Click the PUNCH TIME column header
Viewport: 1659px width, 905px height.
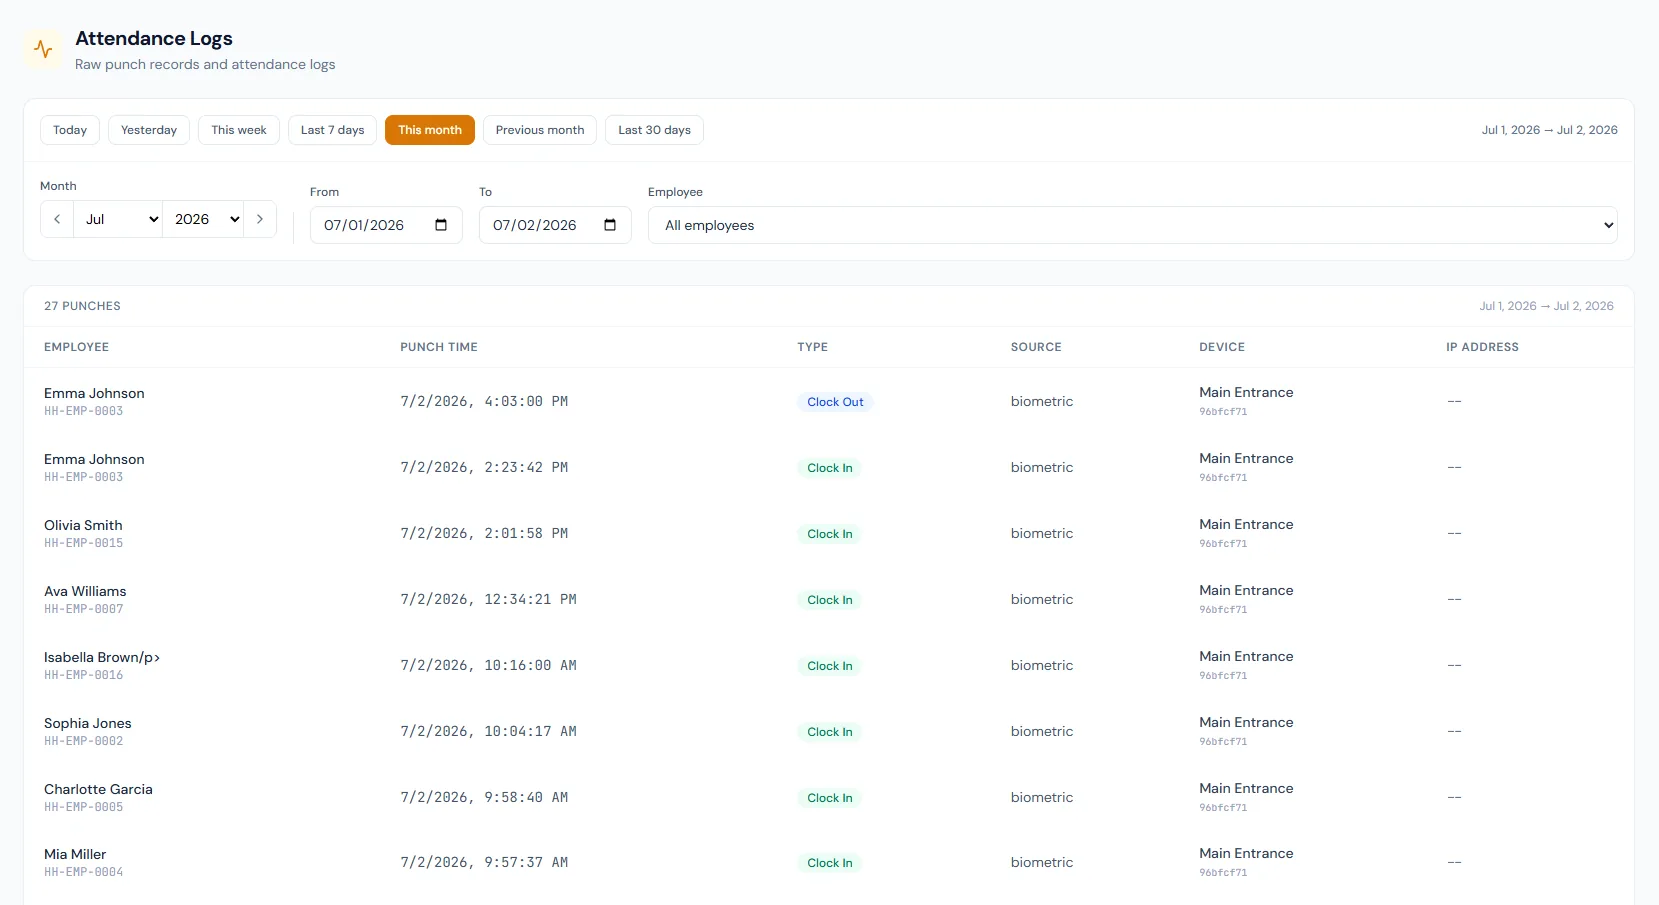click(439, 347)
